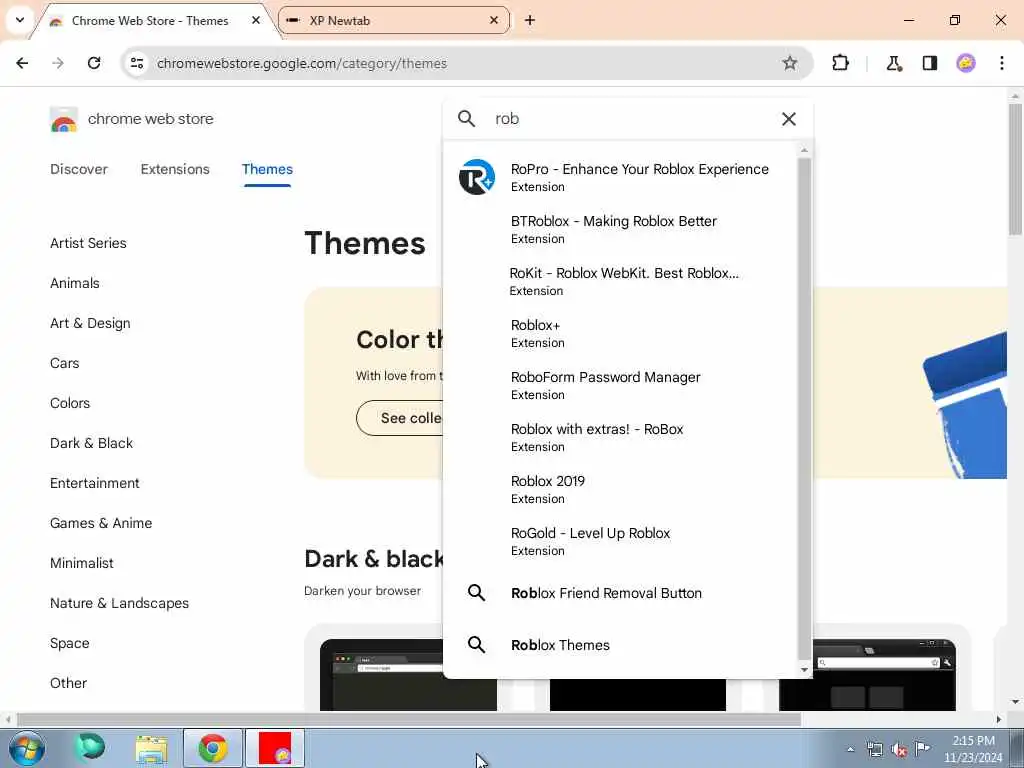Bookmark this page with the star icon

[790, 63]
